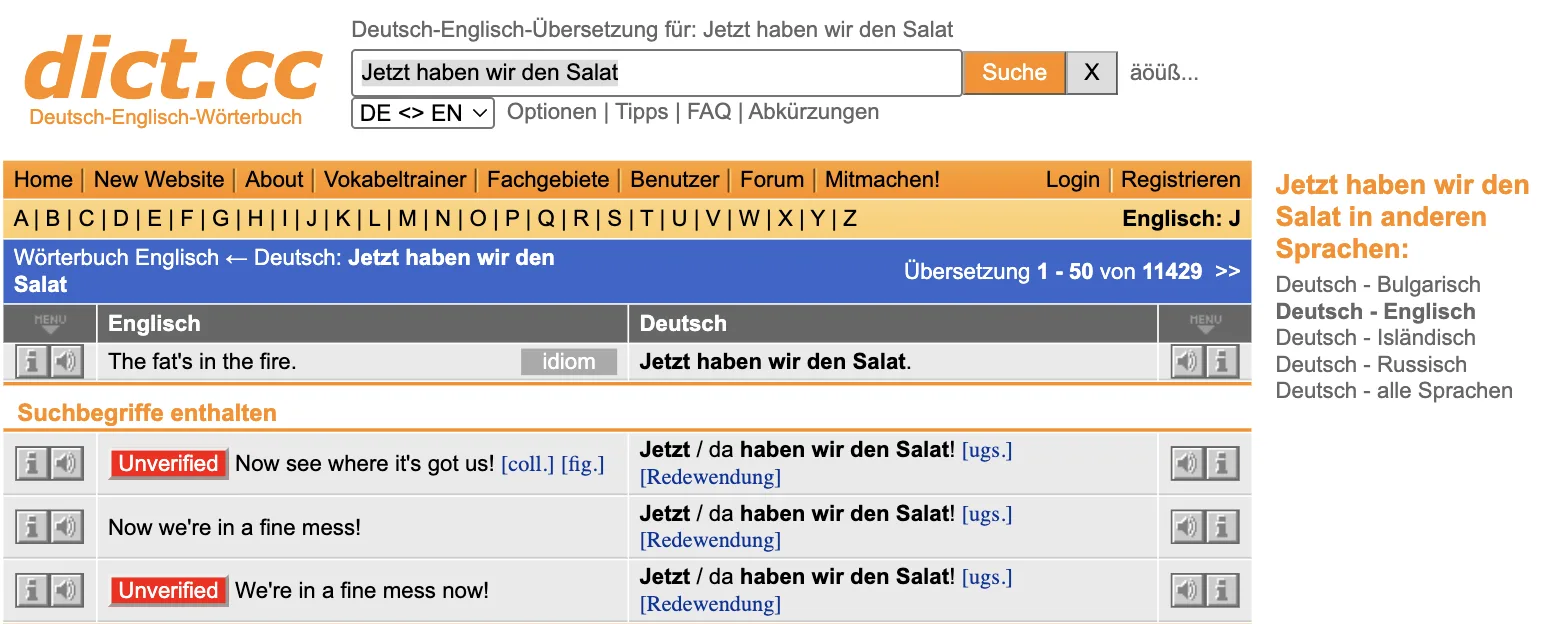Click the Login link

point(1073,180)
